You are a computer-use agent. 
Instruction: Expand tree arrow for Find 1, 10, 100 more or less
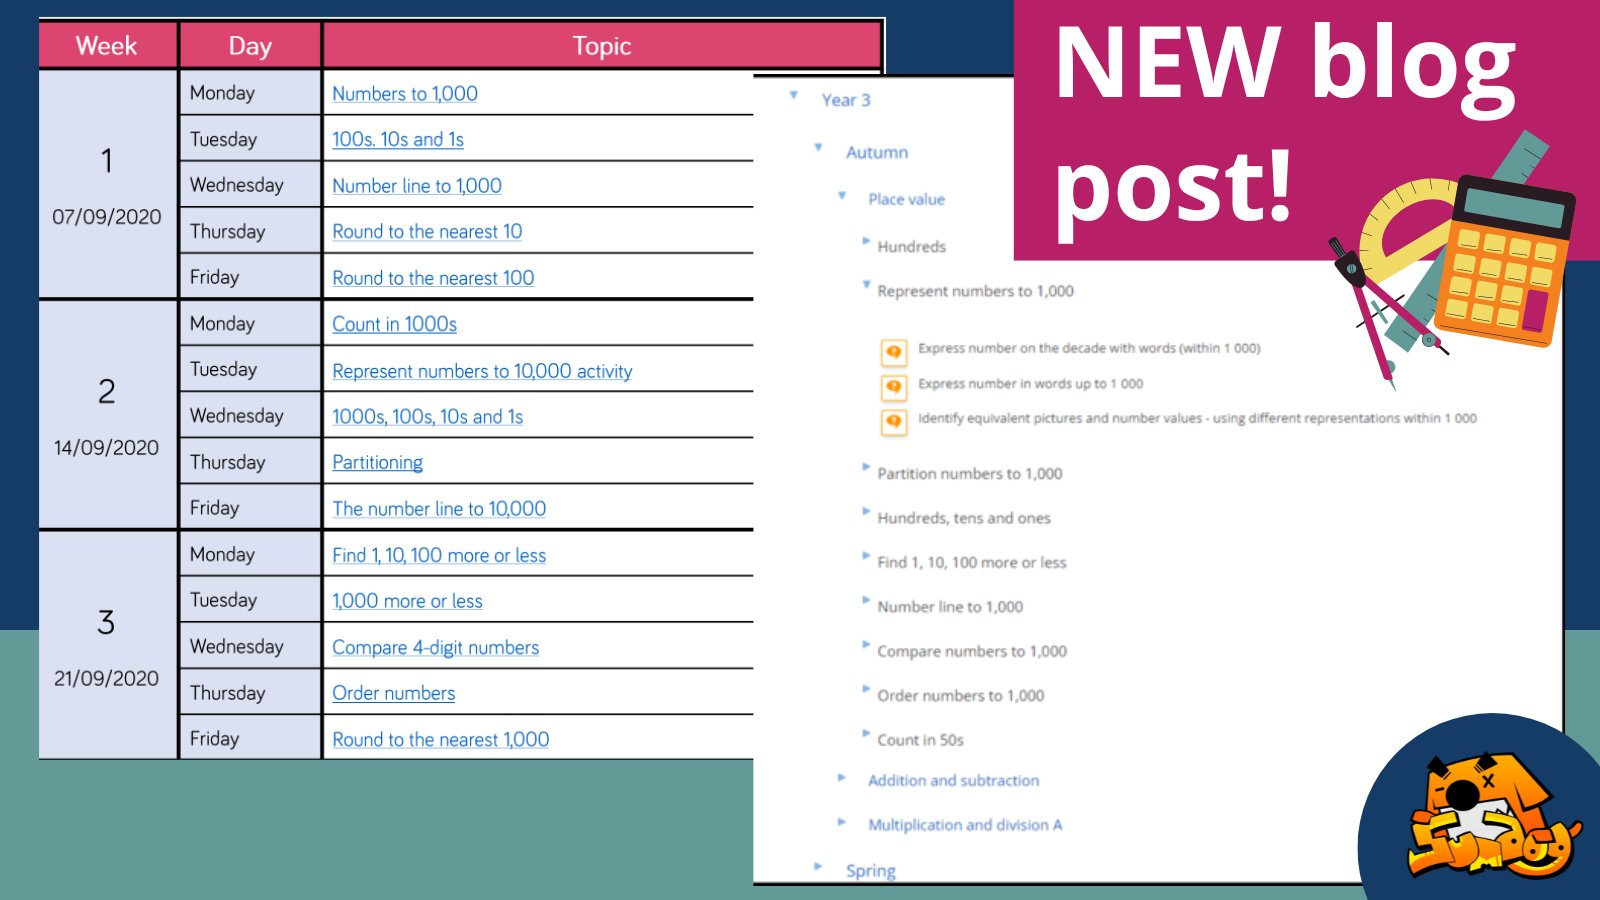(866, 556)
